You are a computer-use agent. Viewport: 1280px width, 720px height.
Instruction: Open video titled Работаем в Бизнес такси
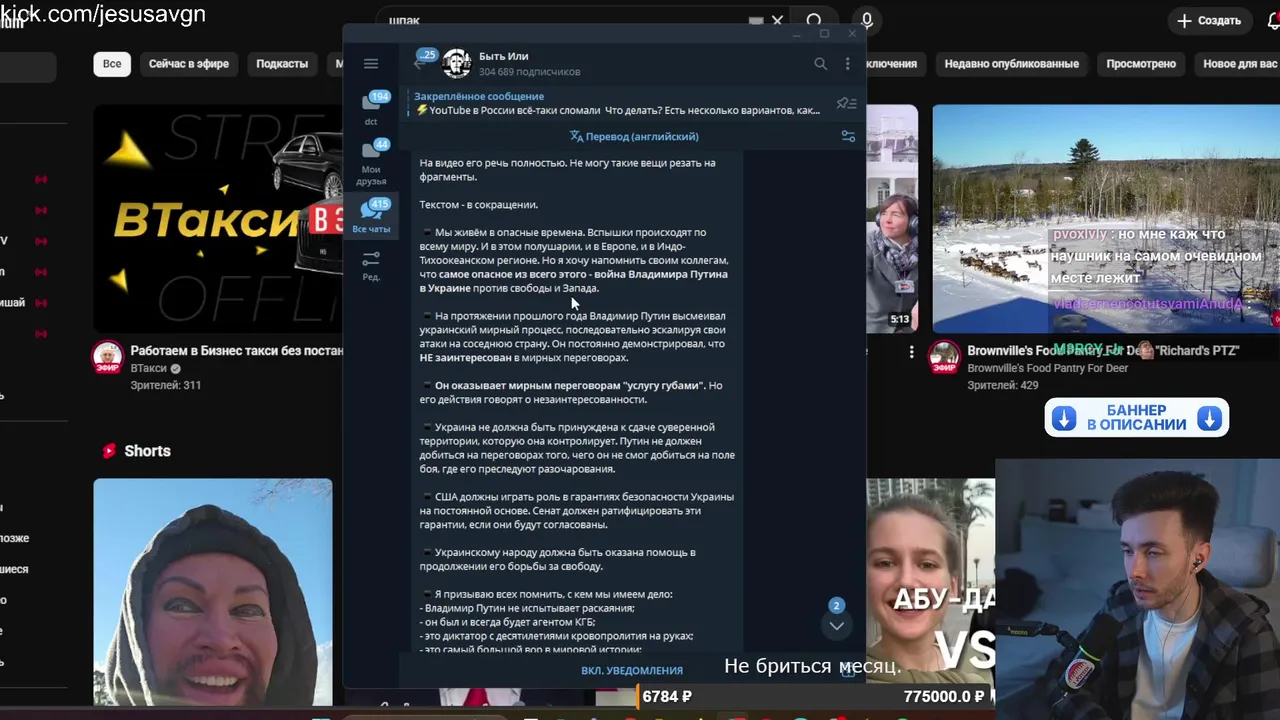[x=236, y=351]
